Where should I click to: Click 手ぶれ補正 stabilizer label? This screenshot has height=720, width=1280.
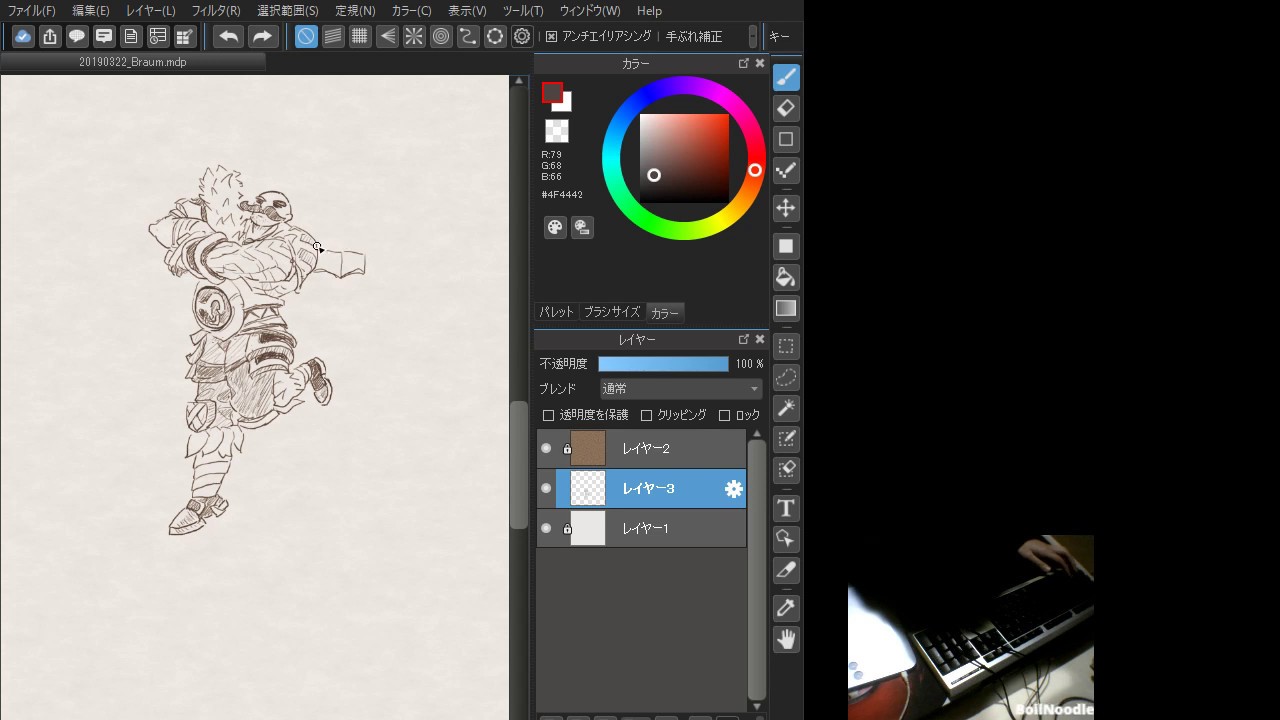click(694, 36)
